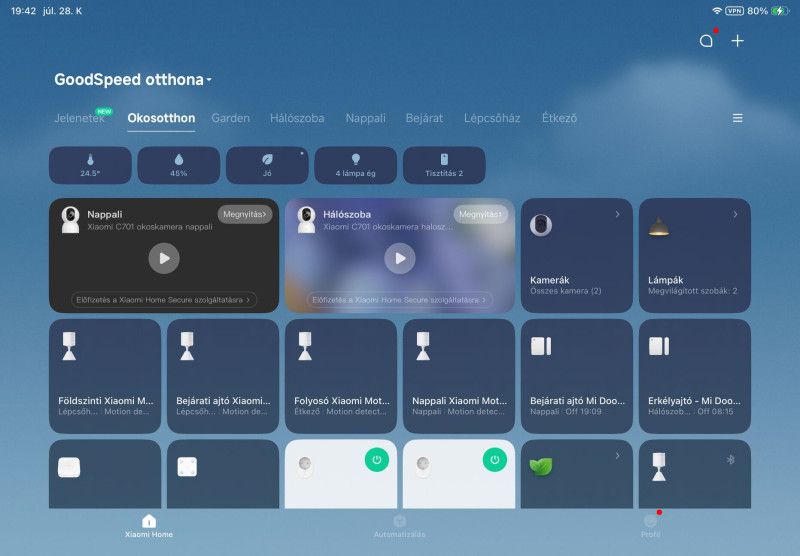Open the Jó air quality tile

(x=267, y=165)
